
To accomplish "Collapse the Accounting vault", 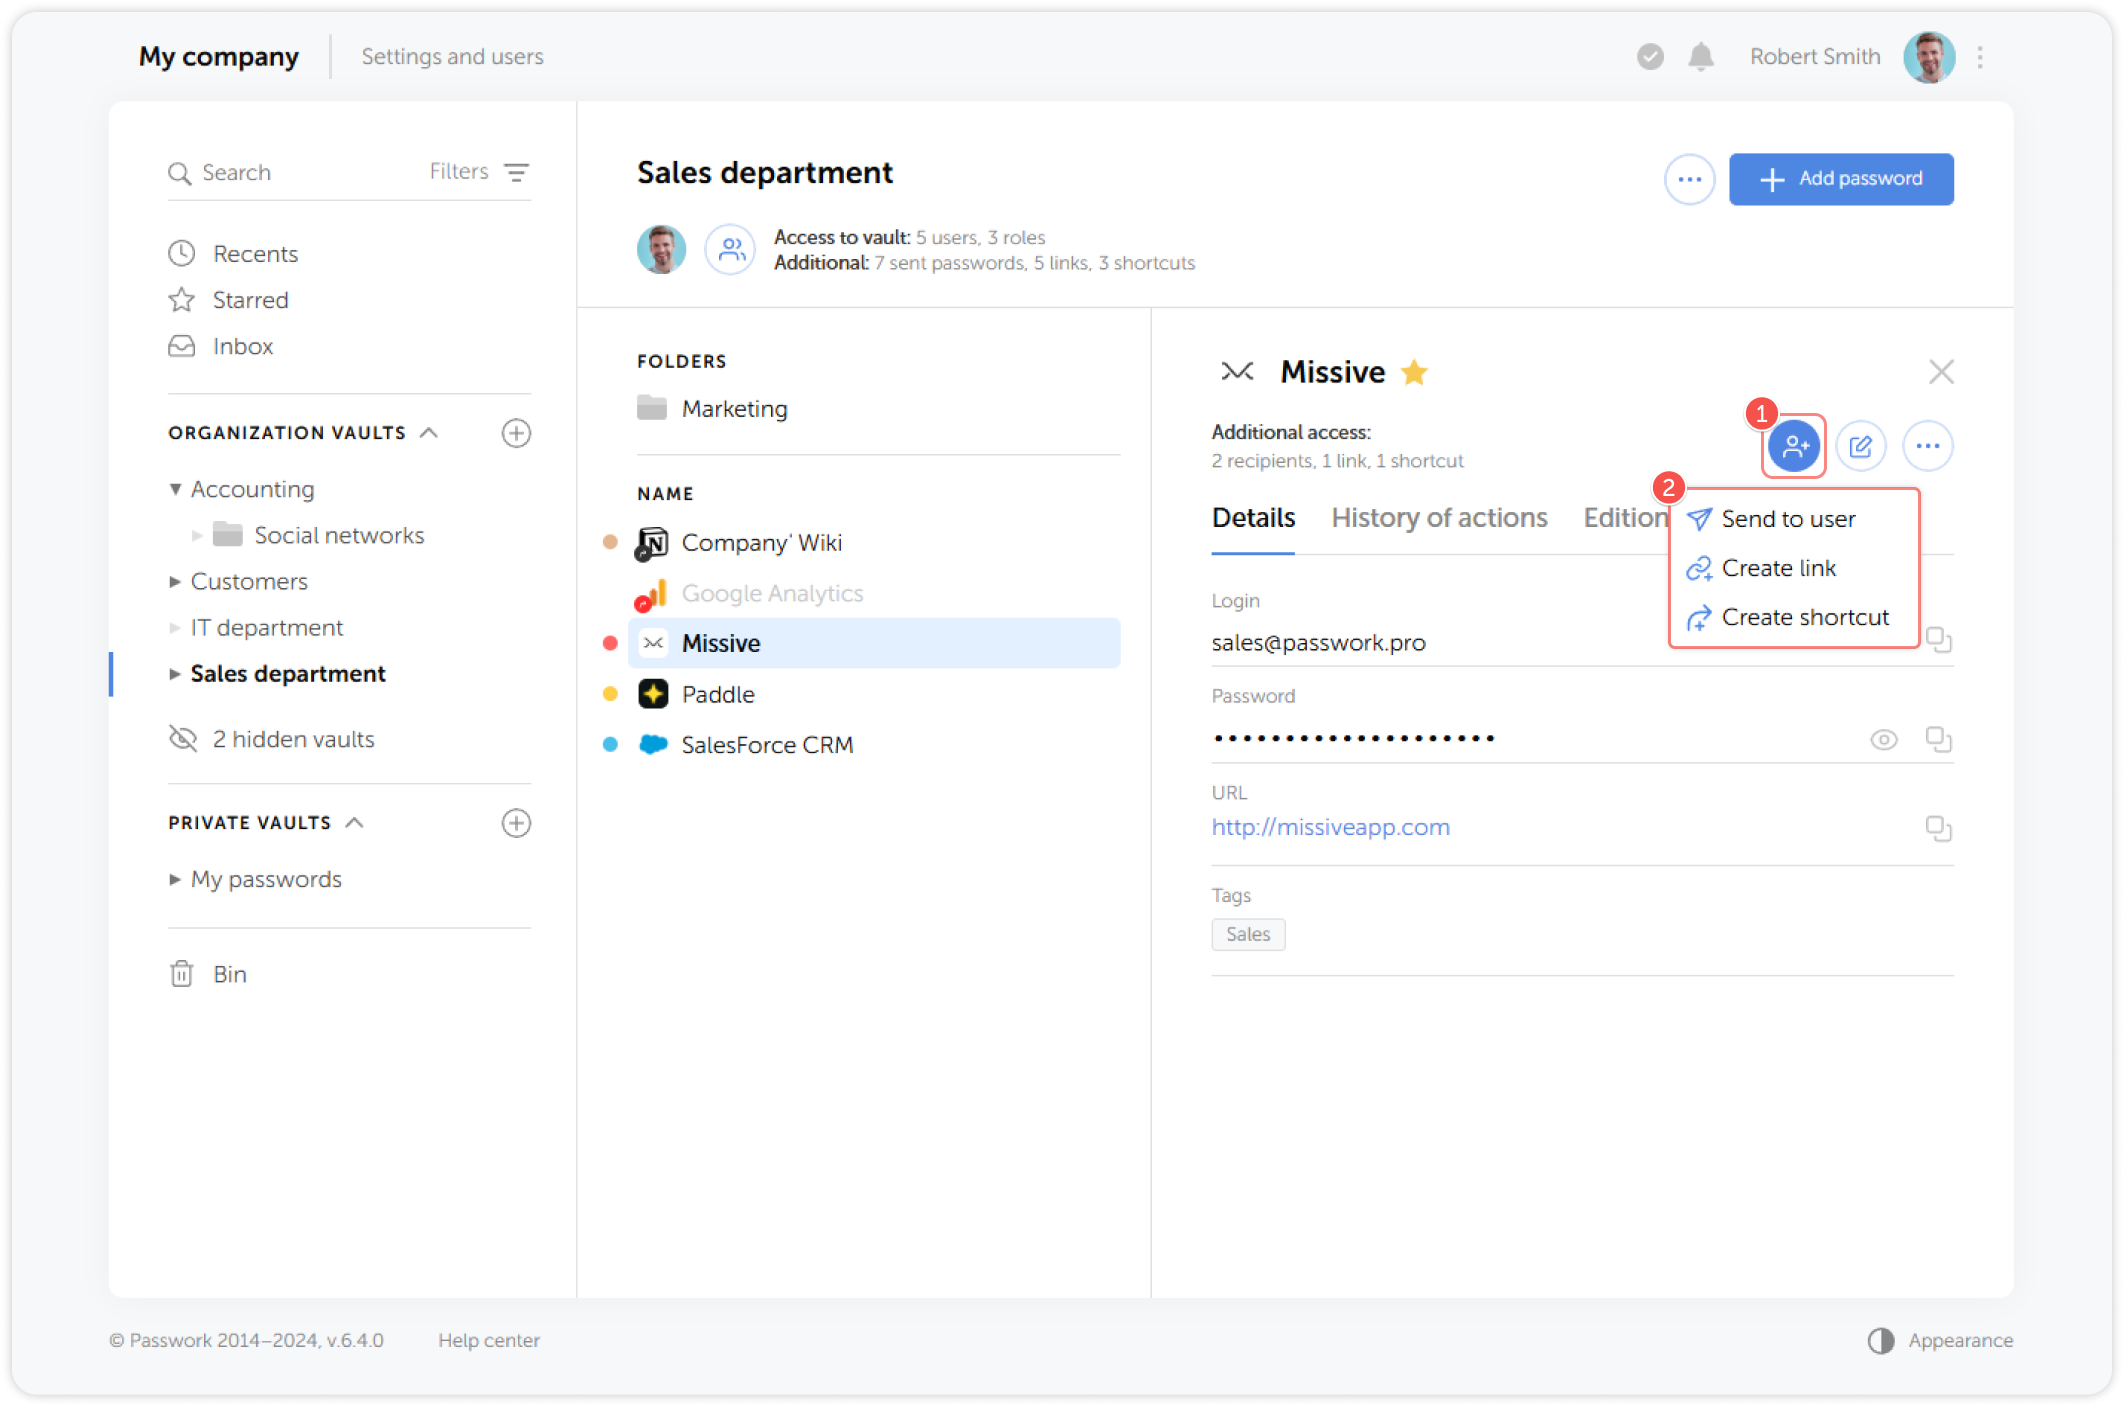I will click(x=176, y=489).
